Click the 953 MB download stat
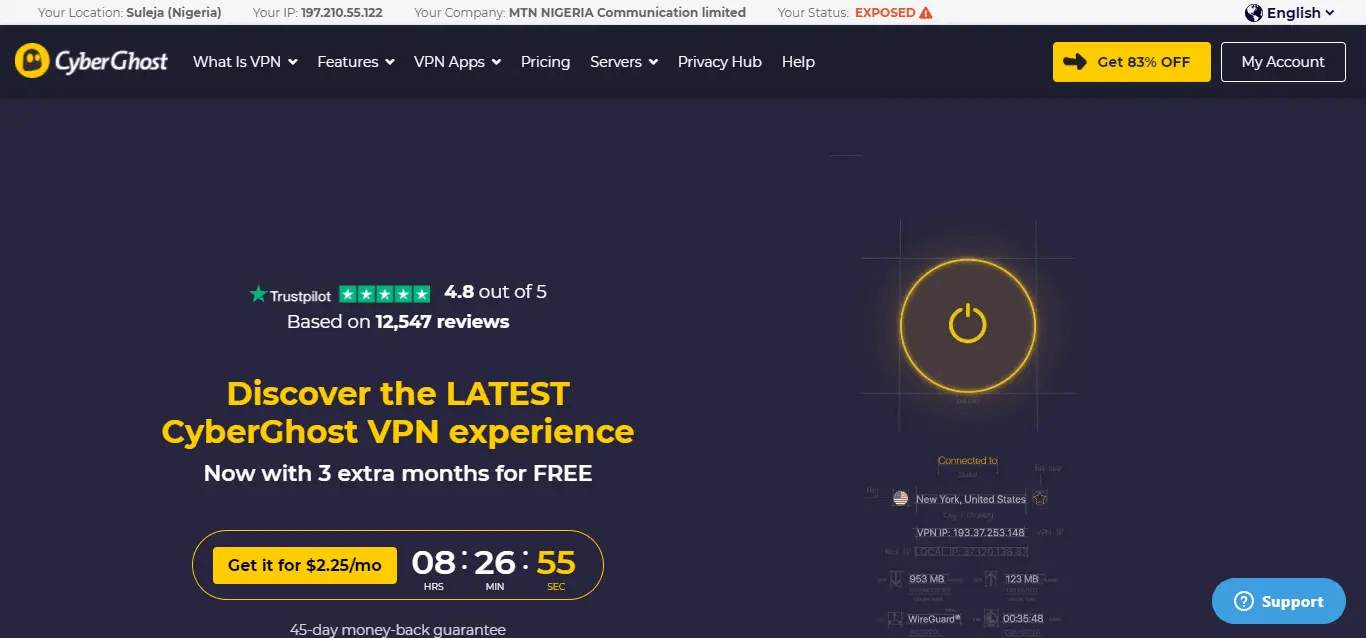 coord(926,578)
